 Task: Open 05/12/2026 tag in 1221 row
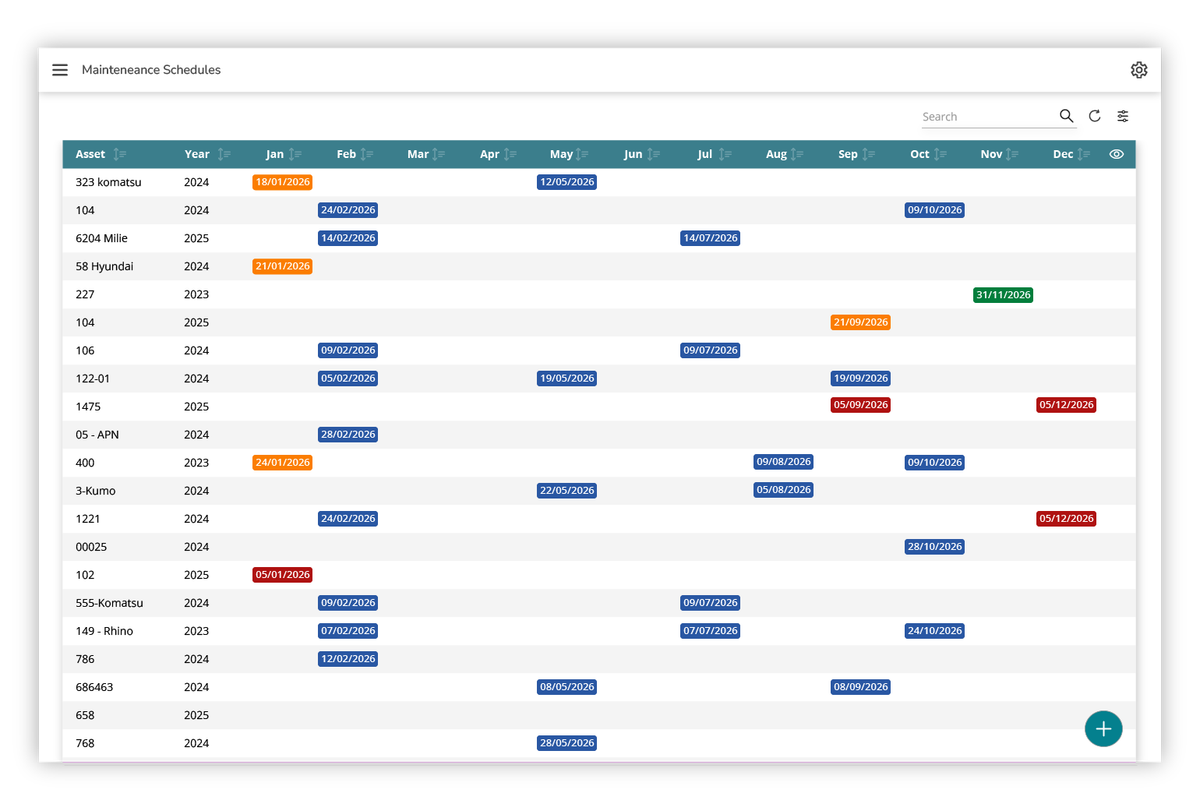tap(1066, 519)
